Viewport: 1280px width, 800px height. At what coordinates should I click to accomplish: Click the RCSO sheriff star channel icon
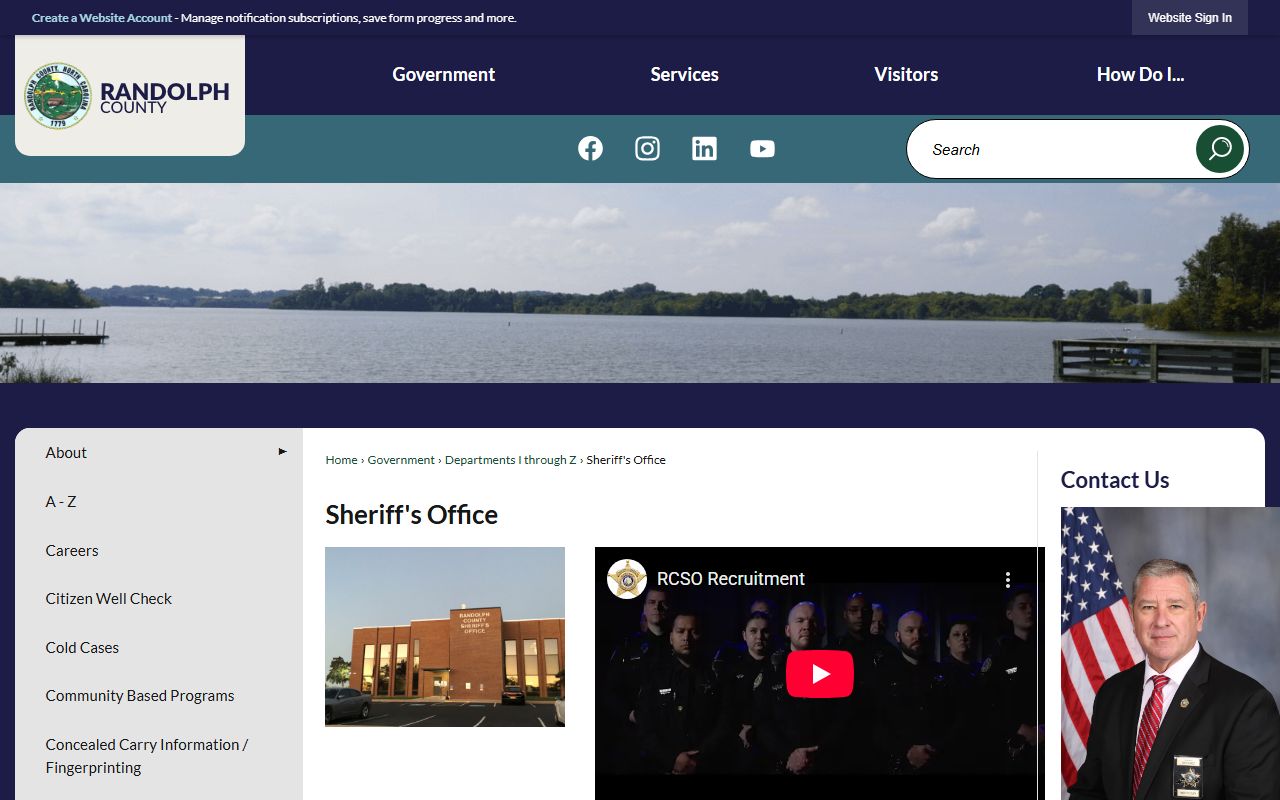(627, 579)
